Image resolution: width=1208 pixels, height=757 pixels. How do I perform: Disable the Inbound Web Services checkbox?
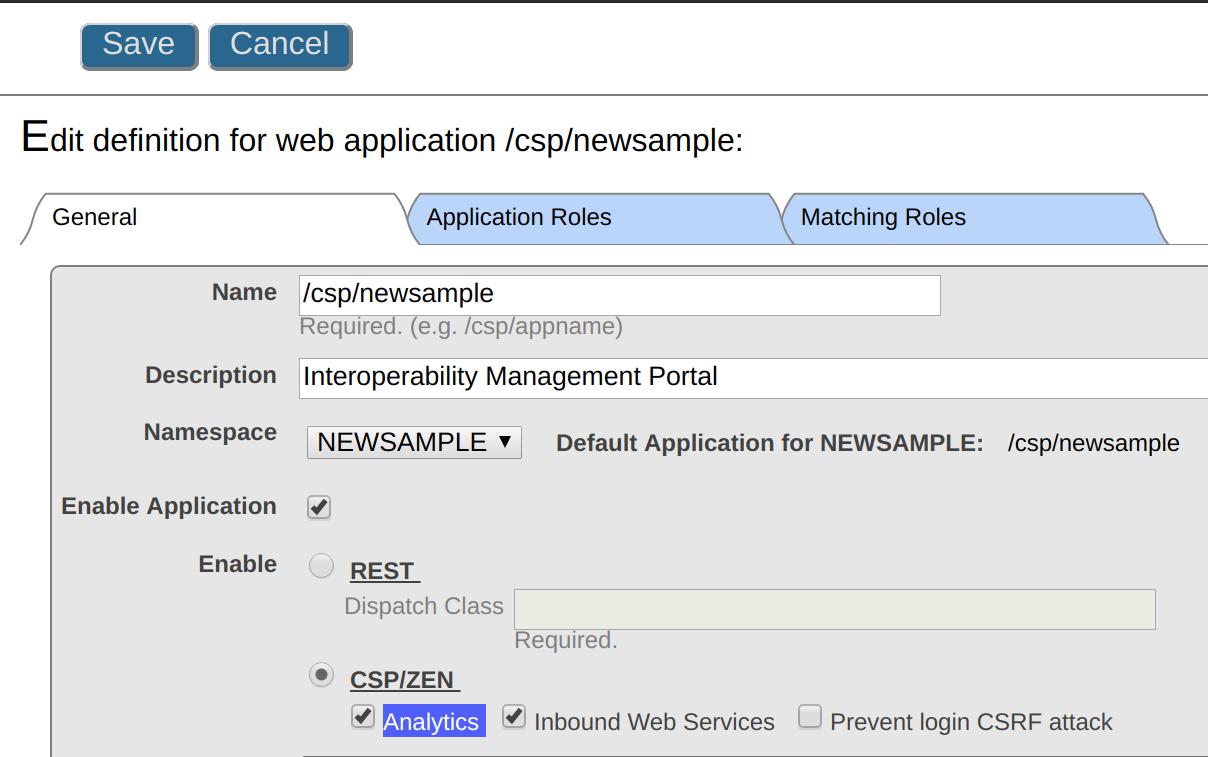514,717
